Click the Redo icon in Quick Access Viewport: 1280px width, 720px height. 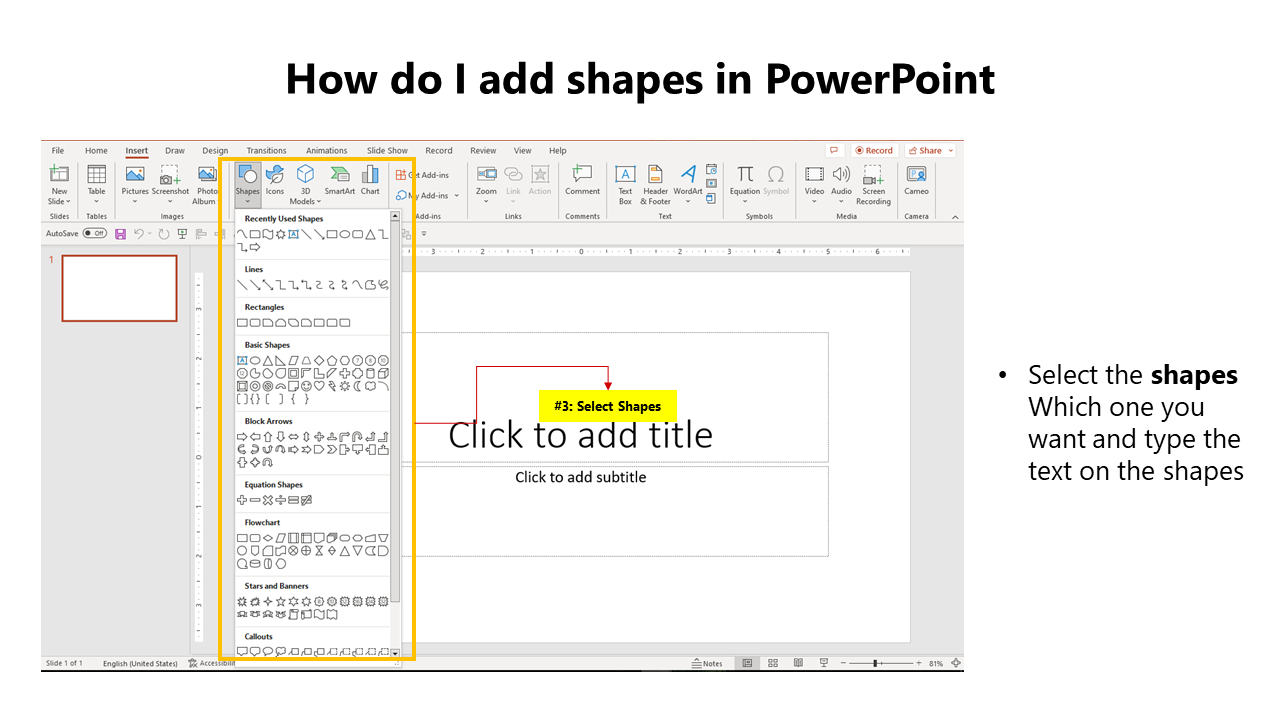pyautogui.click(x=163, y=233)
